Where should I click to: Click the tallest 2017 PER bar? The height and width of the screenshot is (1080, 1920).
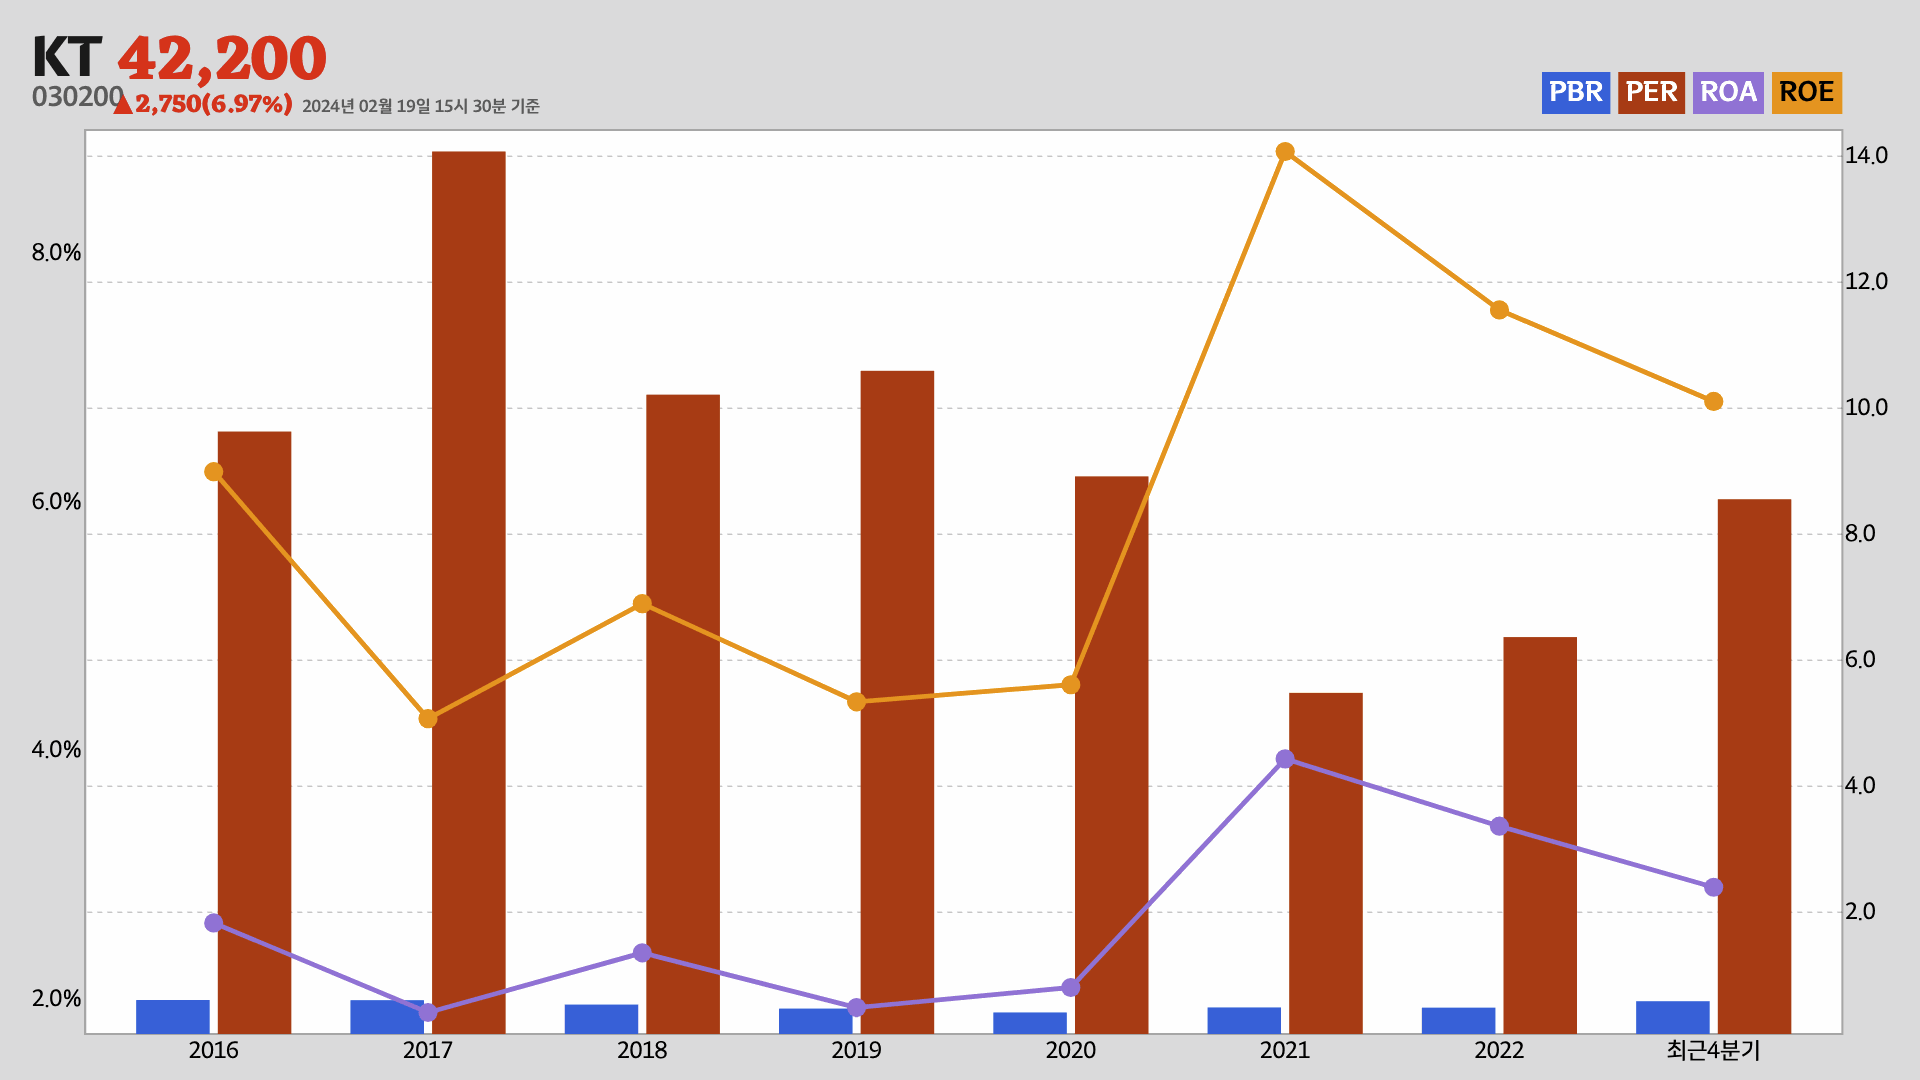pyautogui.click(x=469, y=592)
